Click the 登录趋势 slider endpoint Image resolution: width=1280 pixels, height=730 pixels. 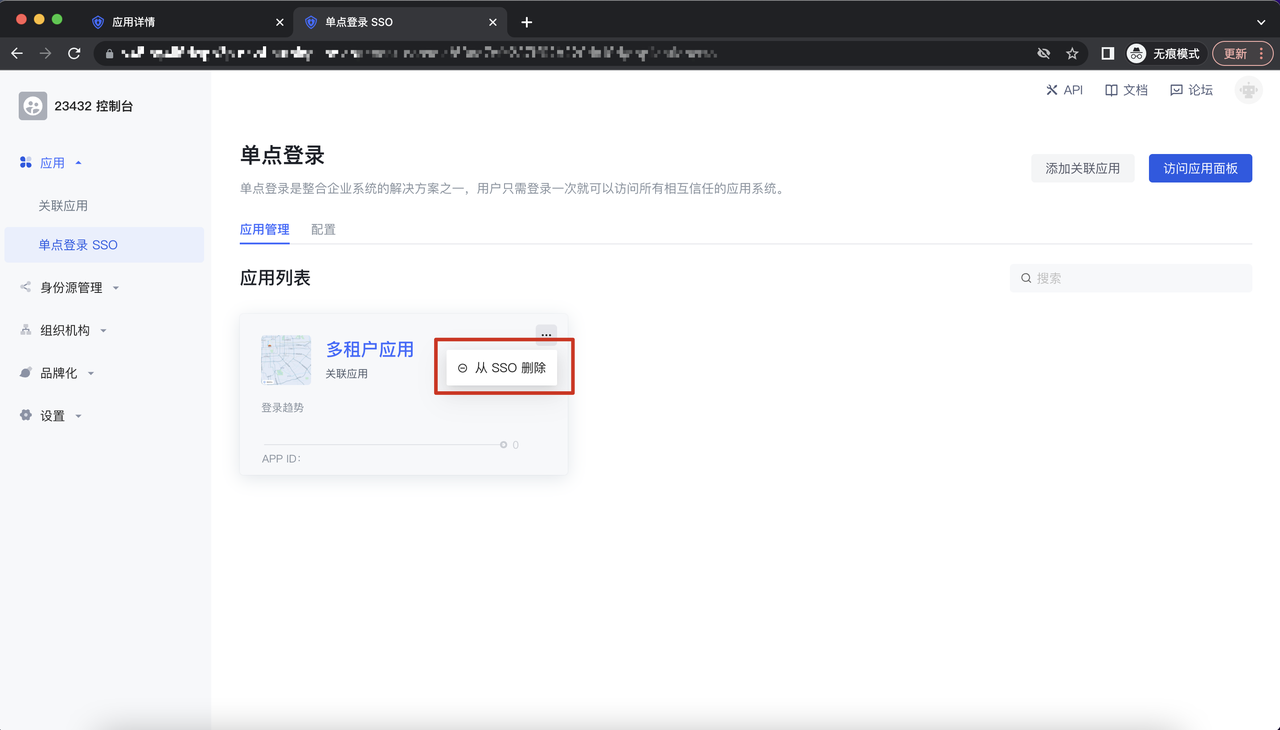coord(503,445)
